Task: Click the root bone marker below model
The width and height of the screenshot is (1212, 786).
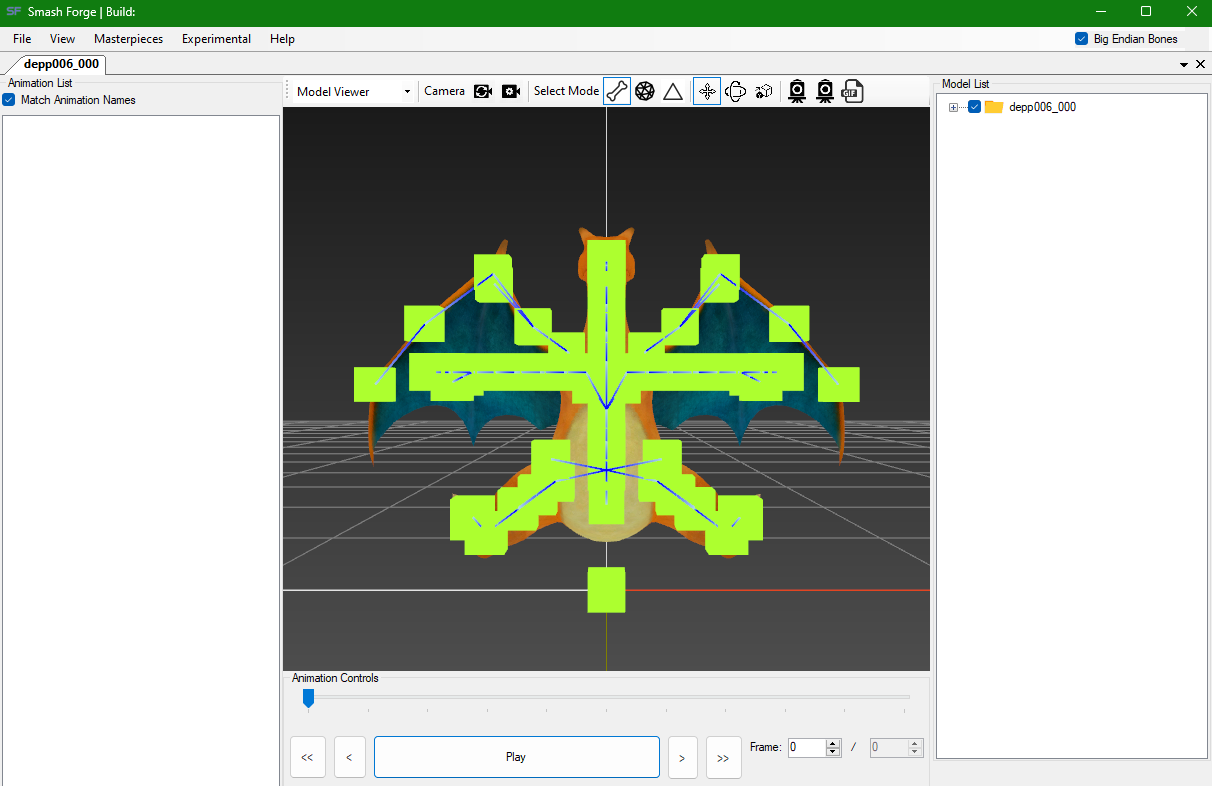Action: 606,590
